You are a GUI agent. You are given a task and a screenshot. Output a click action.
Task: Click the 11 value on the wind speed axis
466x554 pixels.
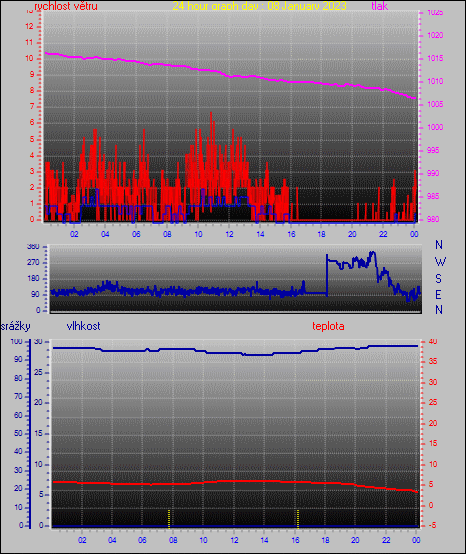[x=29, y=42]
